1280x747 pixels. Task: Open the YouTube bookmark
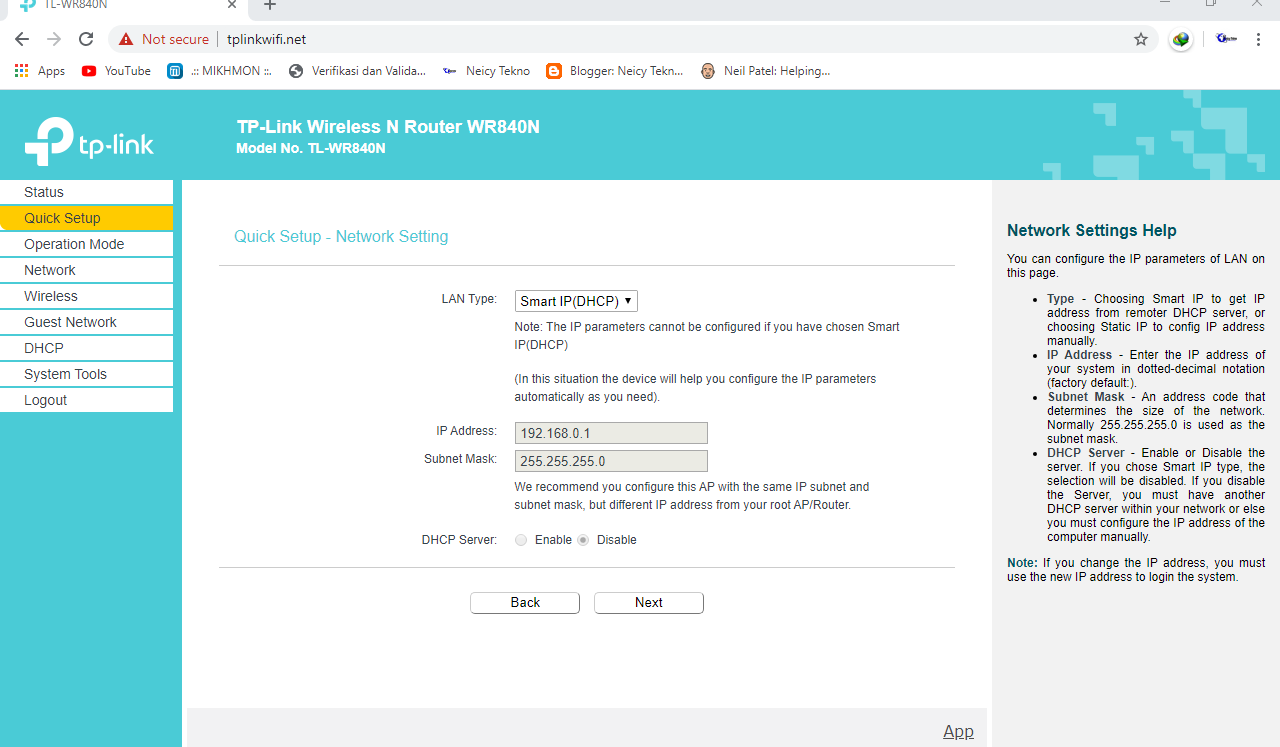tap(116, 71)
